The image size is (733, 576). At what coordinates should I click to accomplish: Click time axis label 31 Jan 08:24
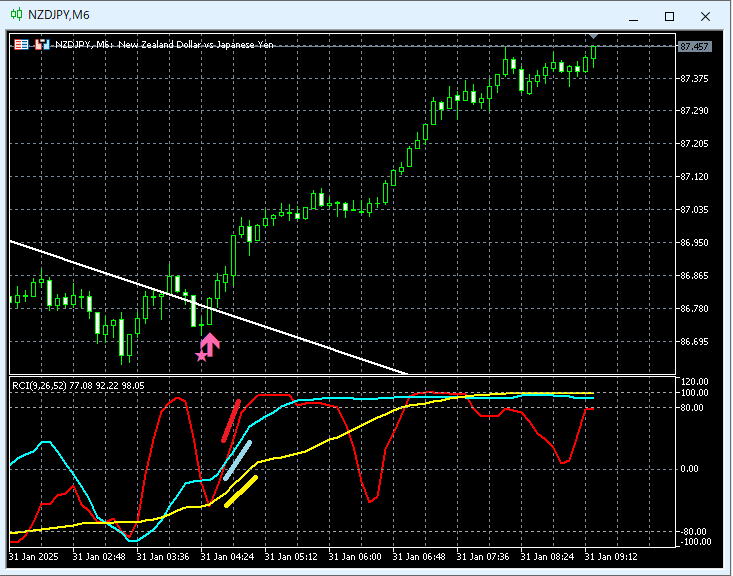click(x=547, y=557)
